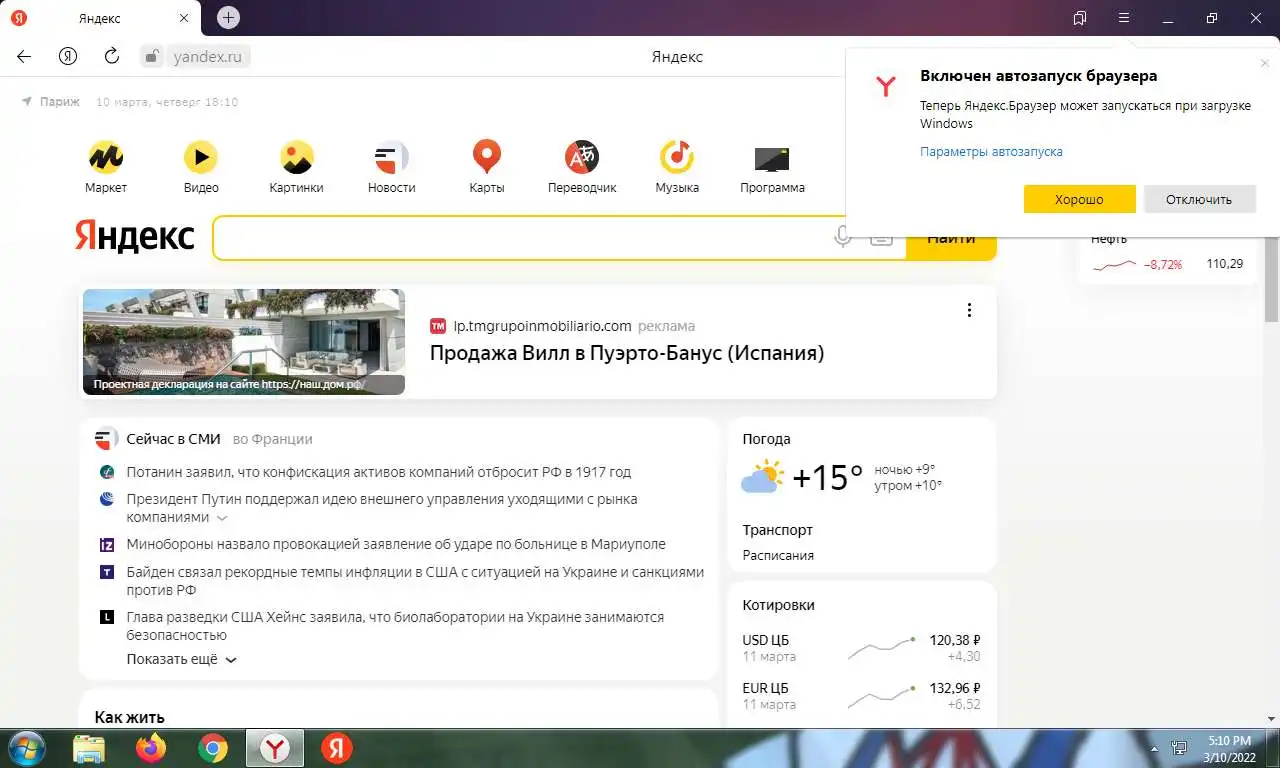The width and height of the screenshot is (1280, 768).
Task: Open the Байден связал рекордные темпы headline
Action: tap(415, 581)
